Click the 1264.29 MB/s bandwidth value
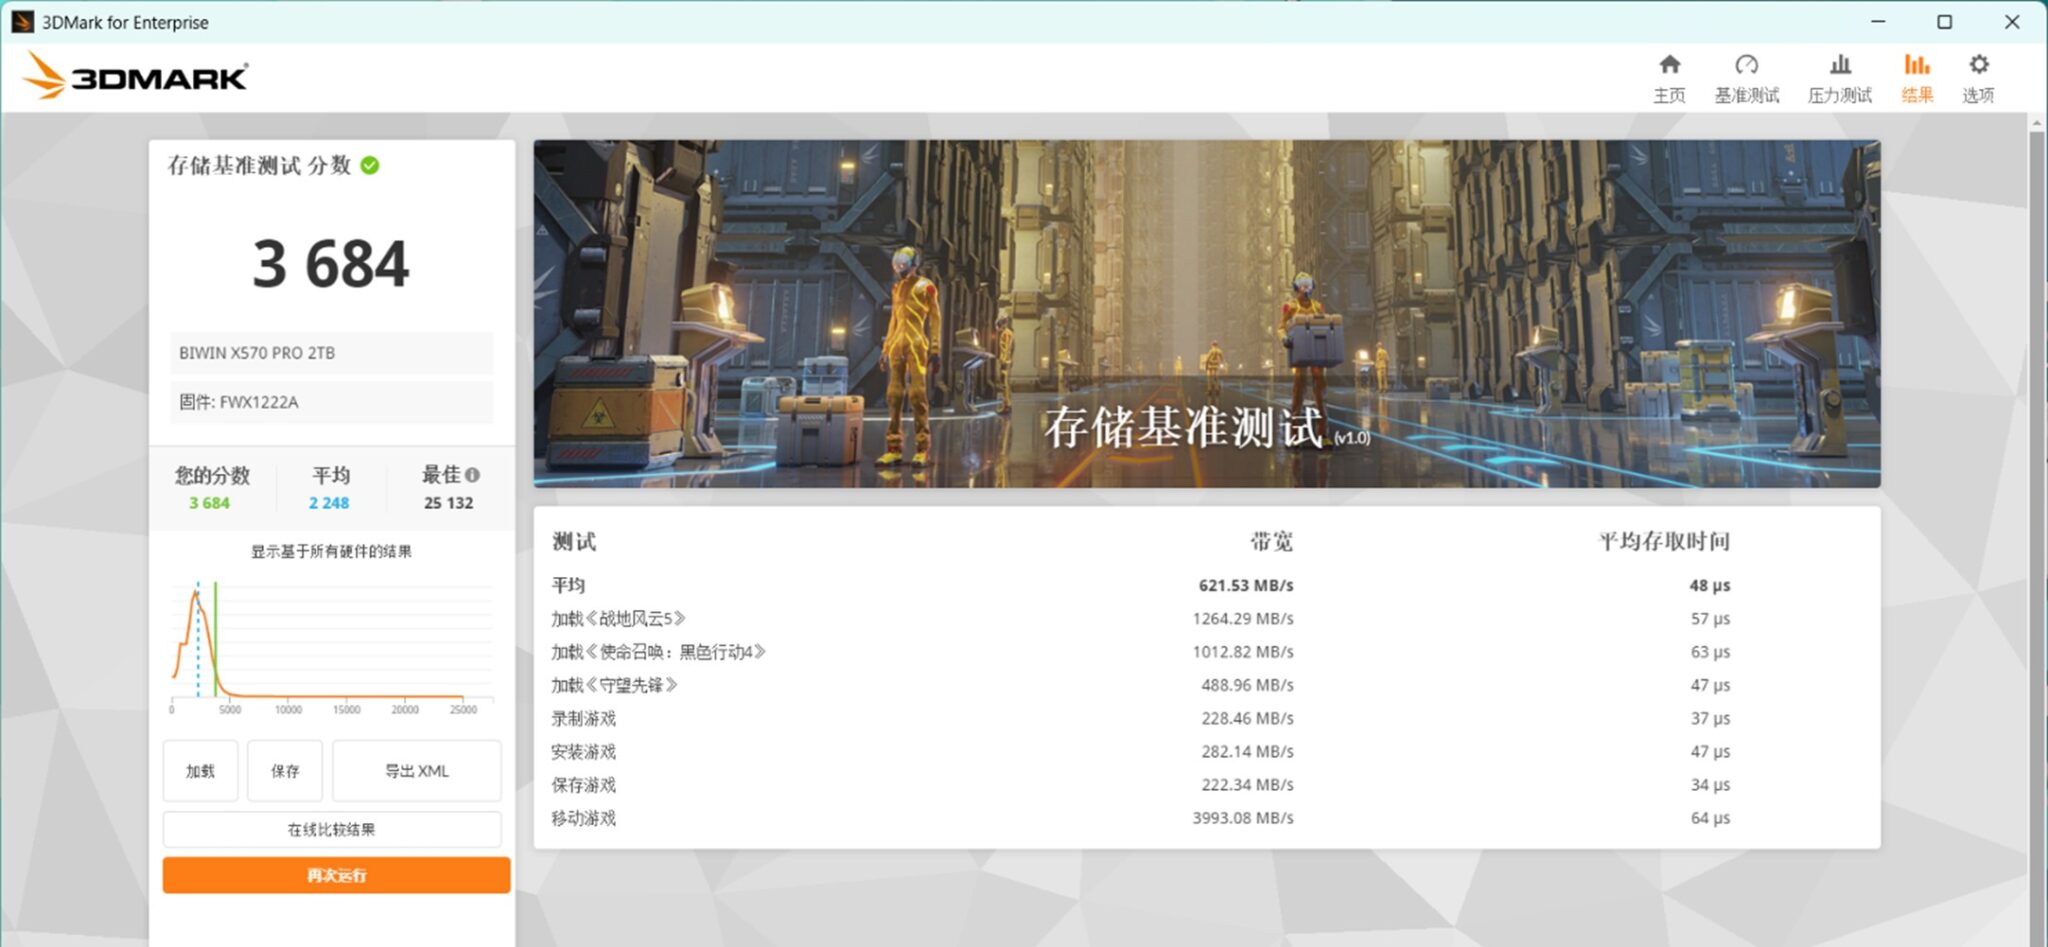 pos(1243,619)
